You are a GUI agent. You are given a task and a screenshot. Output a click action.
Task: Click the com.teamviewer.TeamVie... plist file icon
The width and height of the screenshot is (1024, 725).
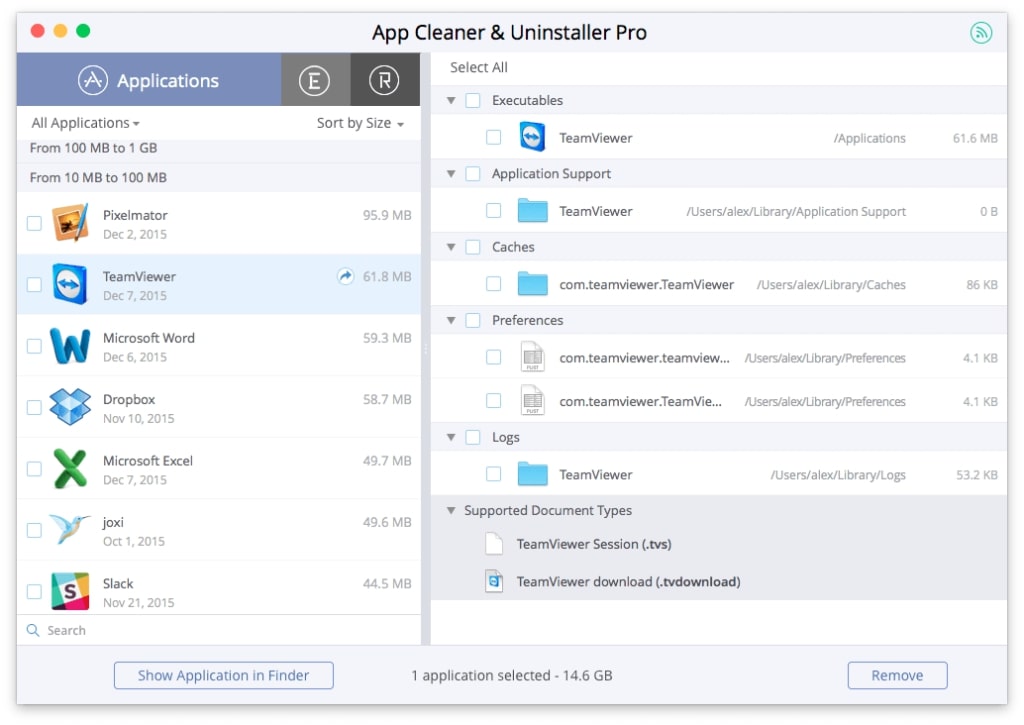click(532, 400)
